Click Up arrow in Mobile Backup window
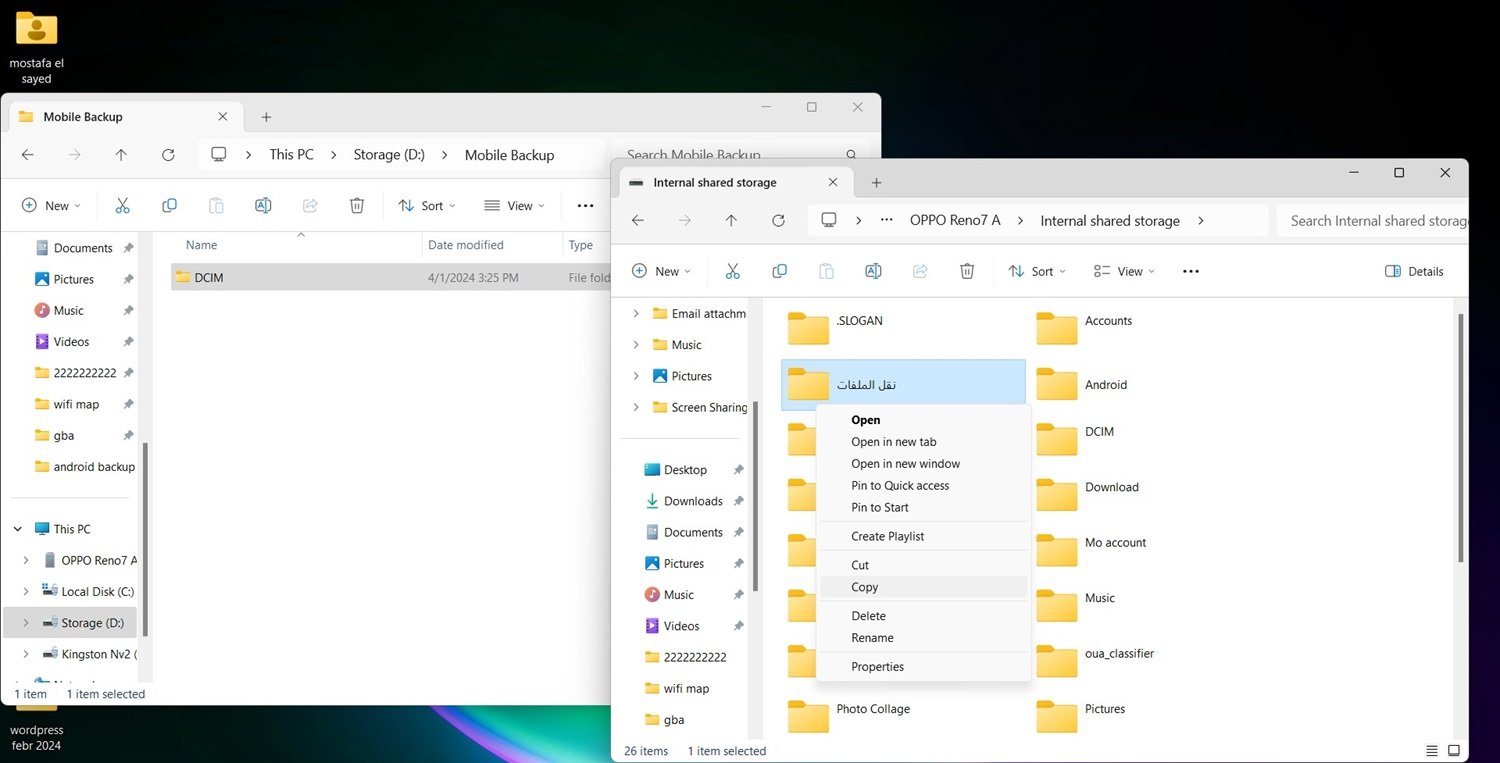 [121, 155]
